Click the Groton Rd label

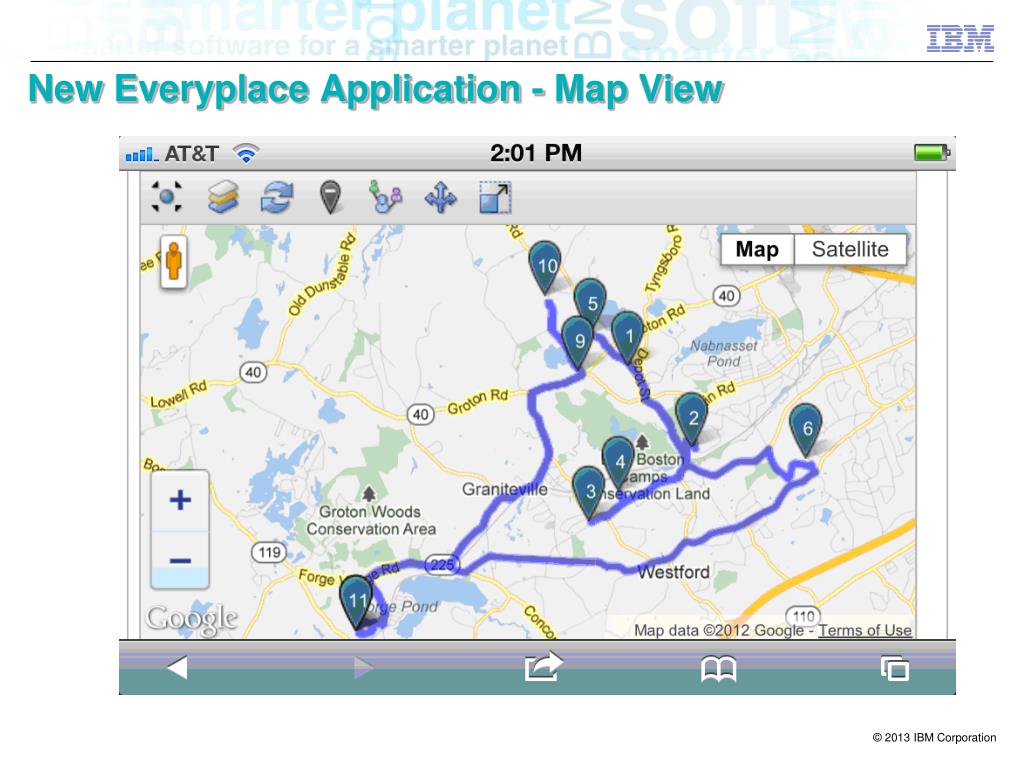[477, 400]
